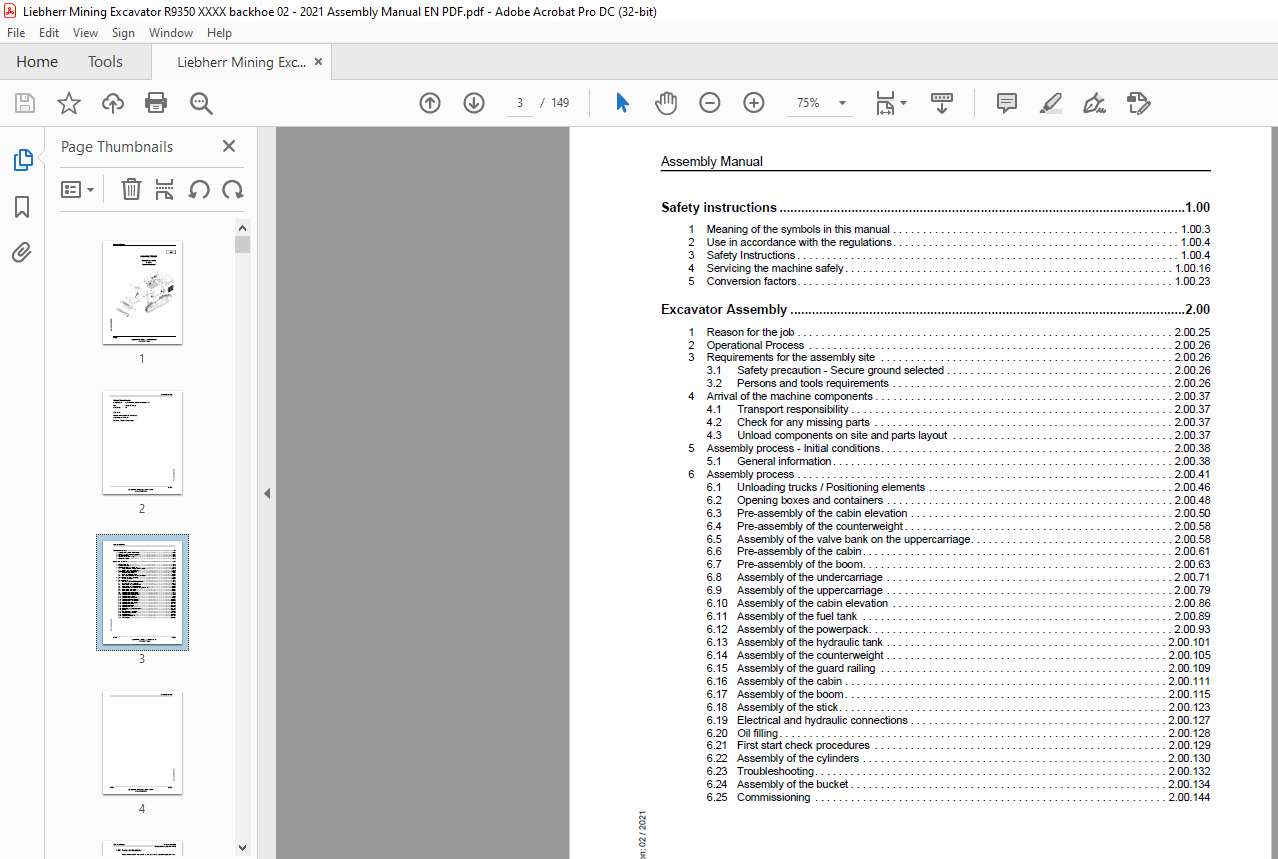Open Page Thumbnails sidebar icon
The image size is (1278, 859).
(22, 160)
